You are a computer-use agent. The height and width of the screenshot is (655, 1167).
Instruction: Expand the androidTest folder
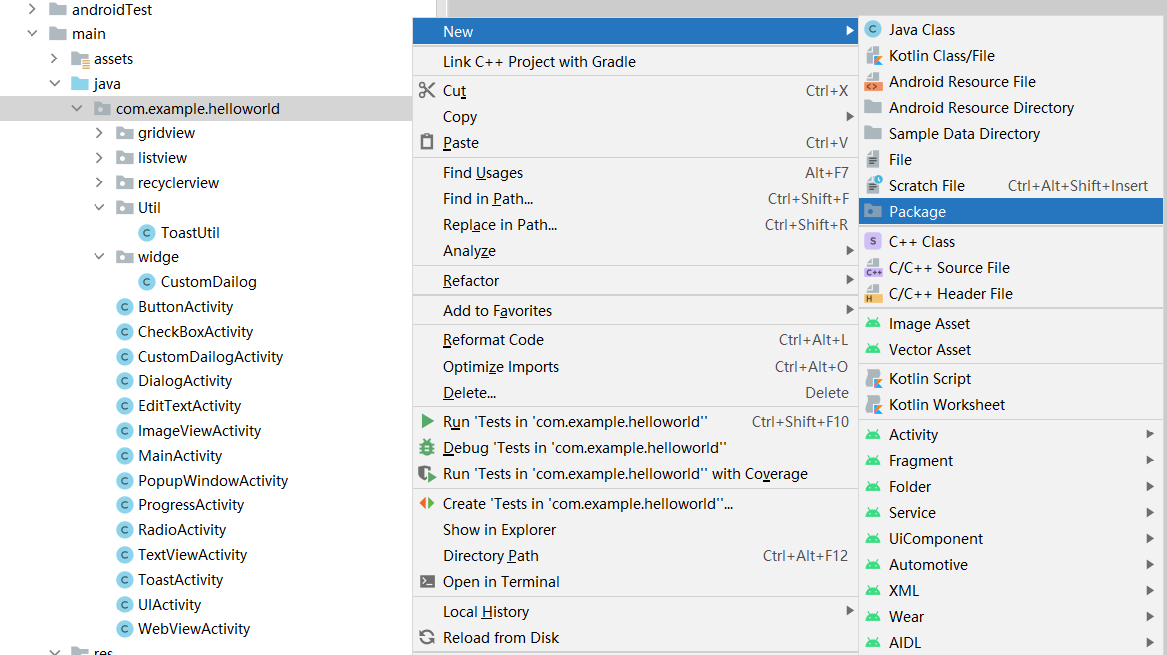click(x=33, y=10)
